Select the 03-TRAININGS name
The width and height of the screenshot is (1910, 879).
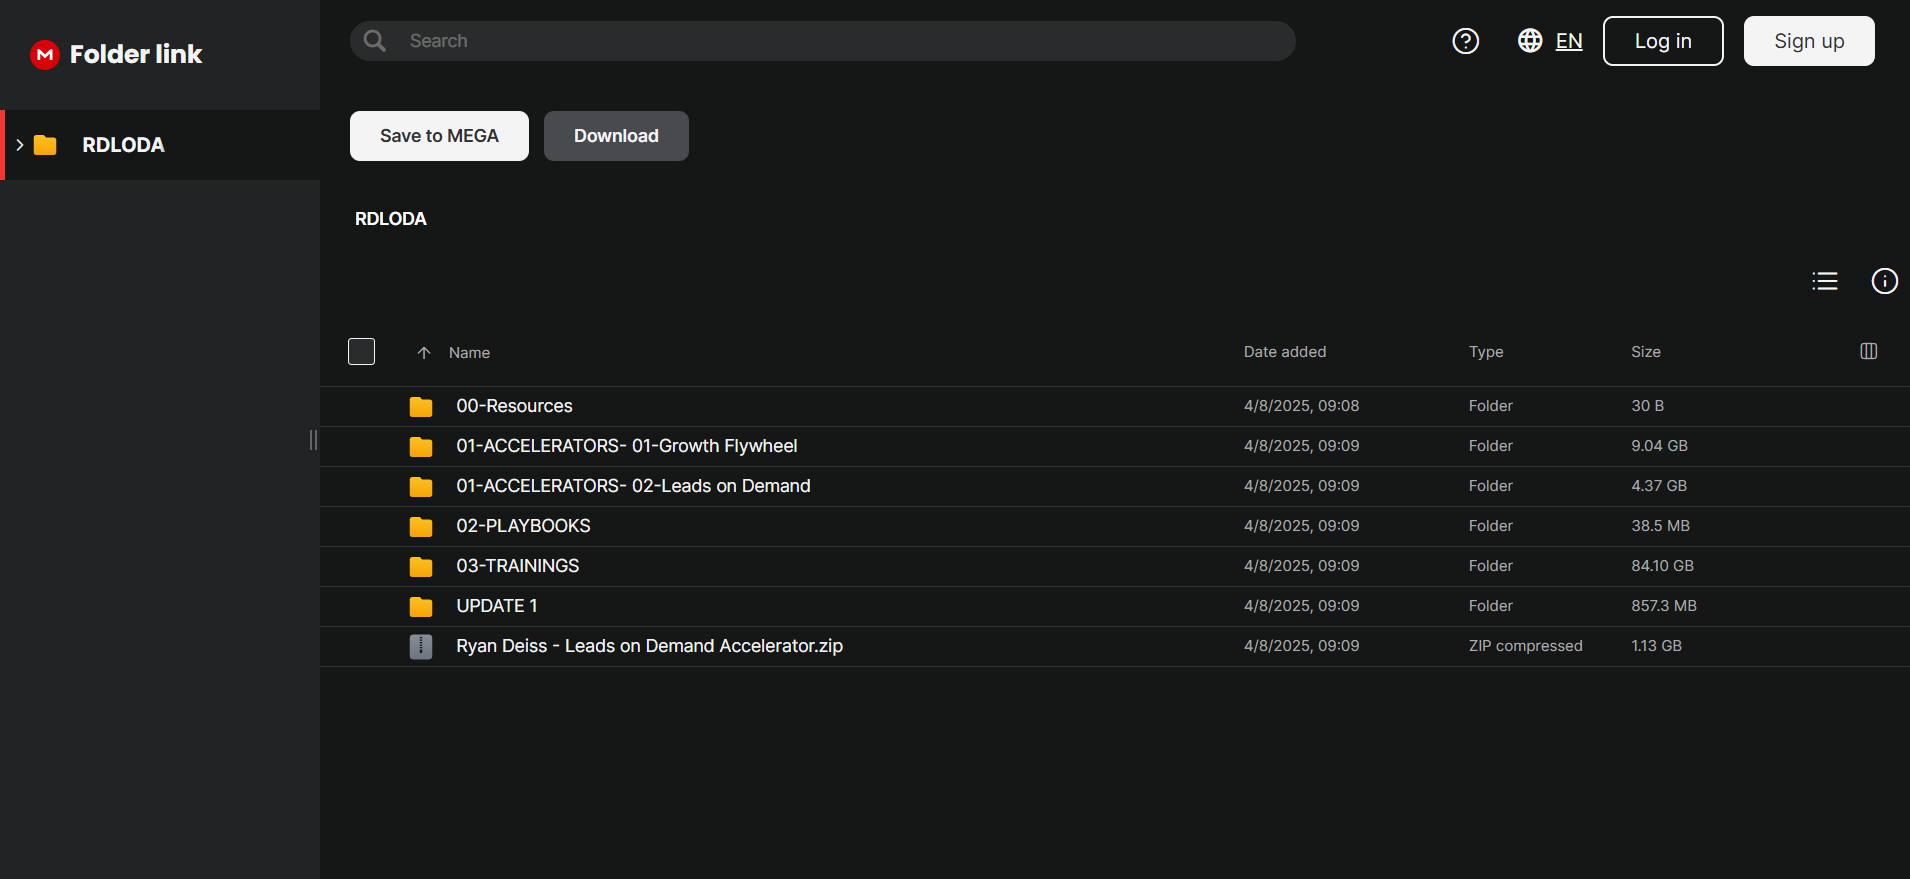518,566
